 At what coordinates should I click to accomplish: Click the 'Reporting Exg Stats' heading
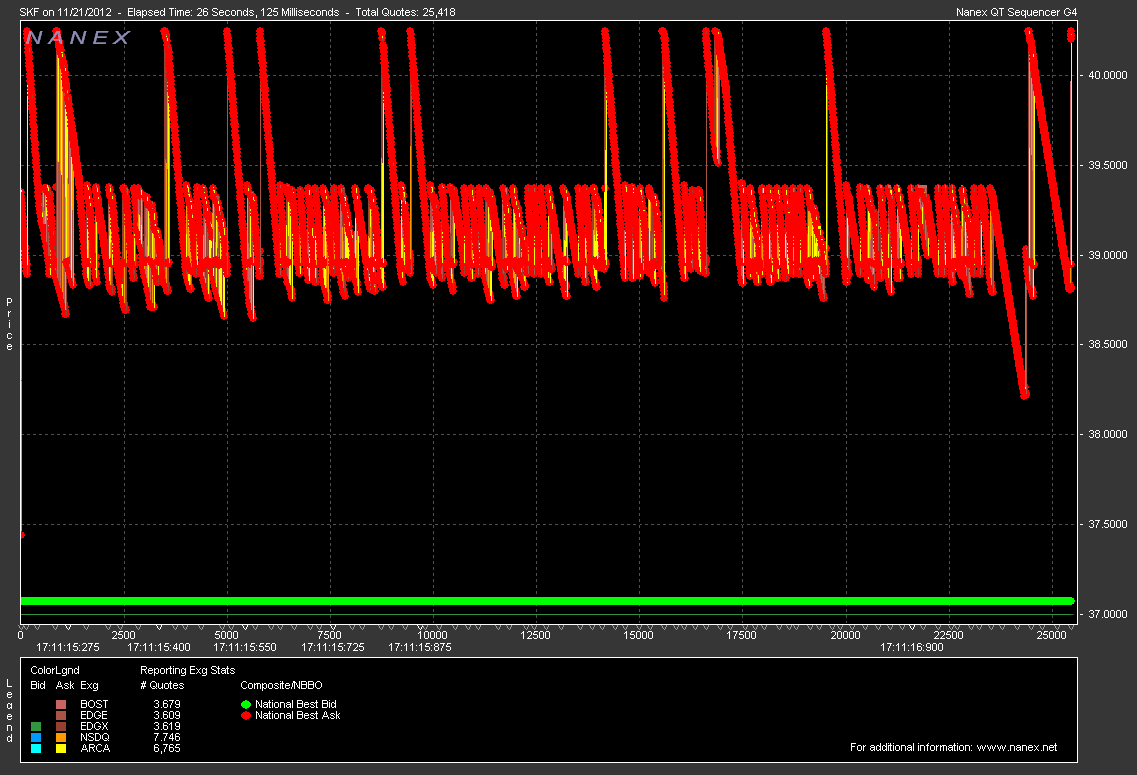188,670
